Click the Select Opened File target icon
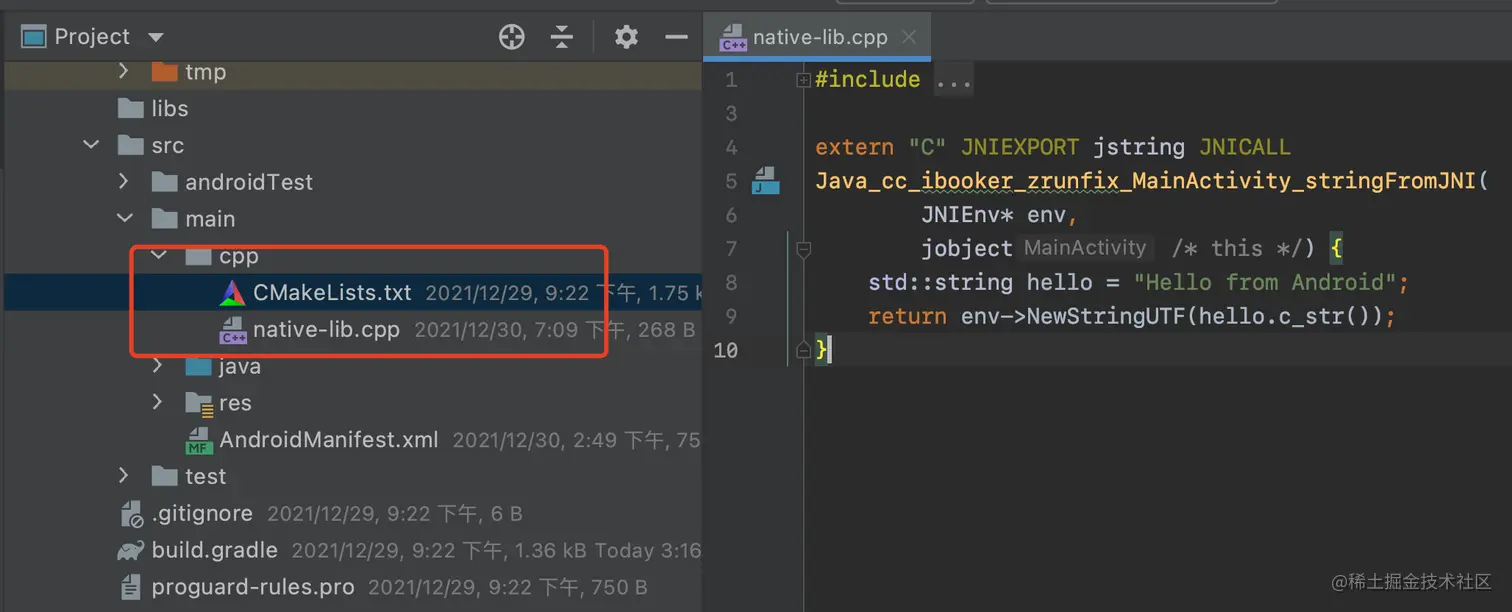The width and height of the screenshot is (1512, 612). 512,38
